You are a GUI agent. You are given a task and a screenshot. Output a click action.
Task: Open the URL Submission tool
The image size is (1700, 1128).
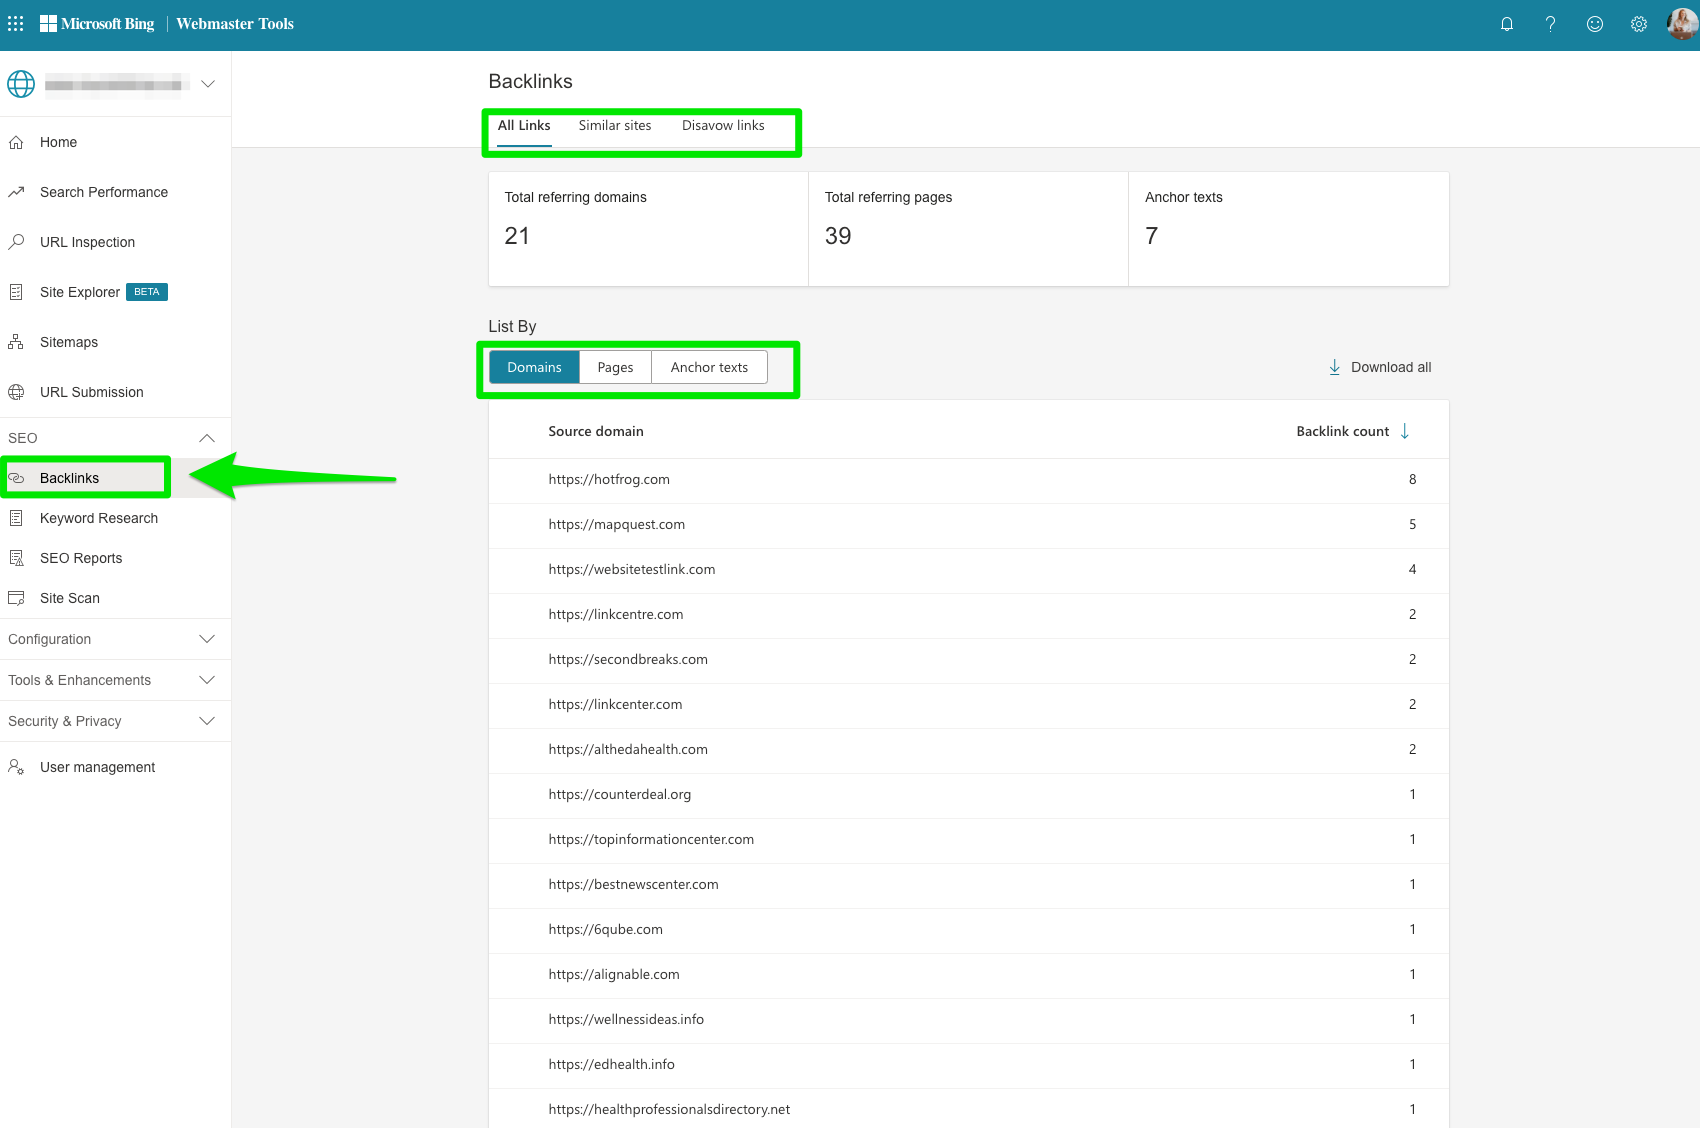(91, 392)
